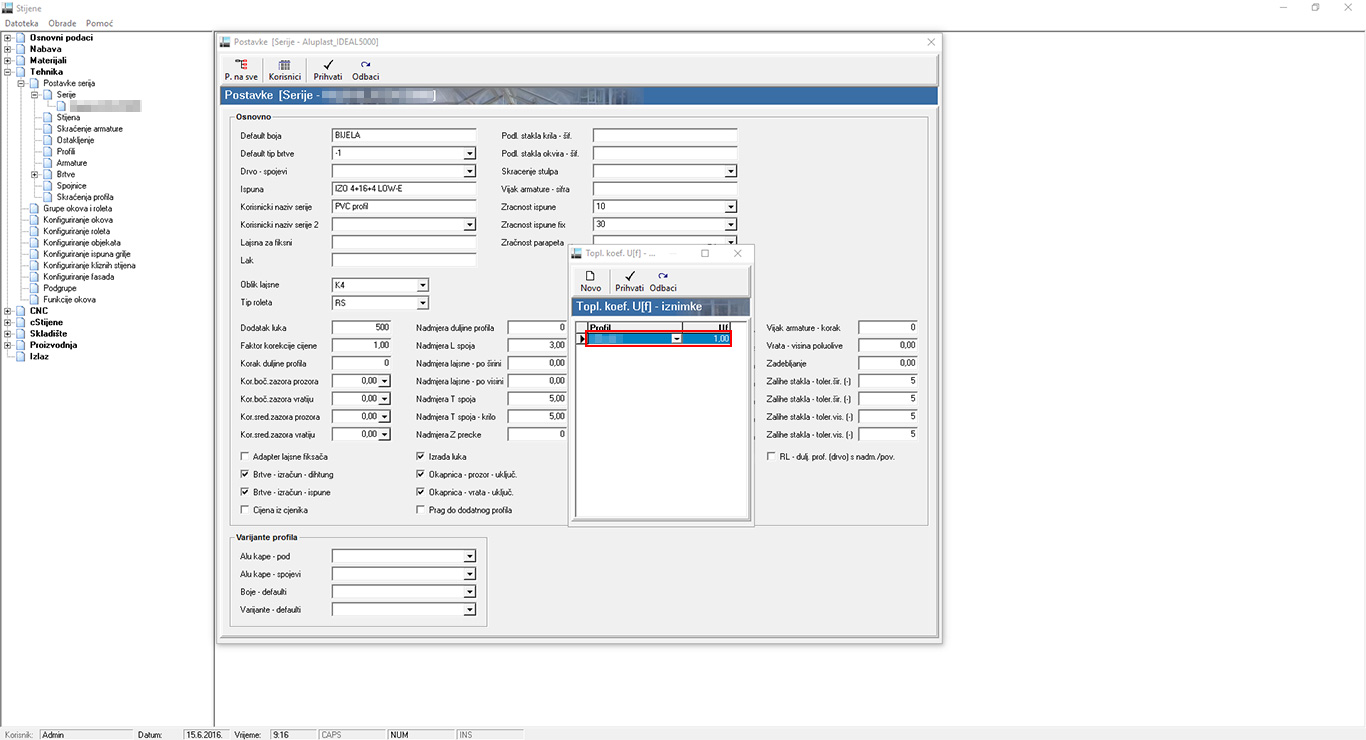Open 'Skraćenja profila' tree node
Screen dimensions: 1366x740
tap(85, 197)
